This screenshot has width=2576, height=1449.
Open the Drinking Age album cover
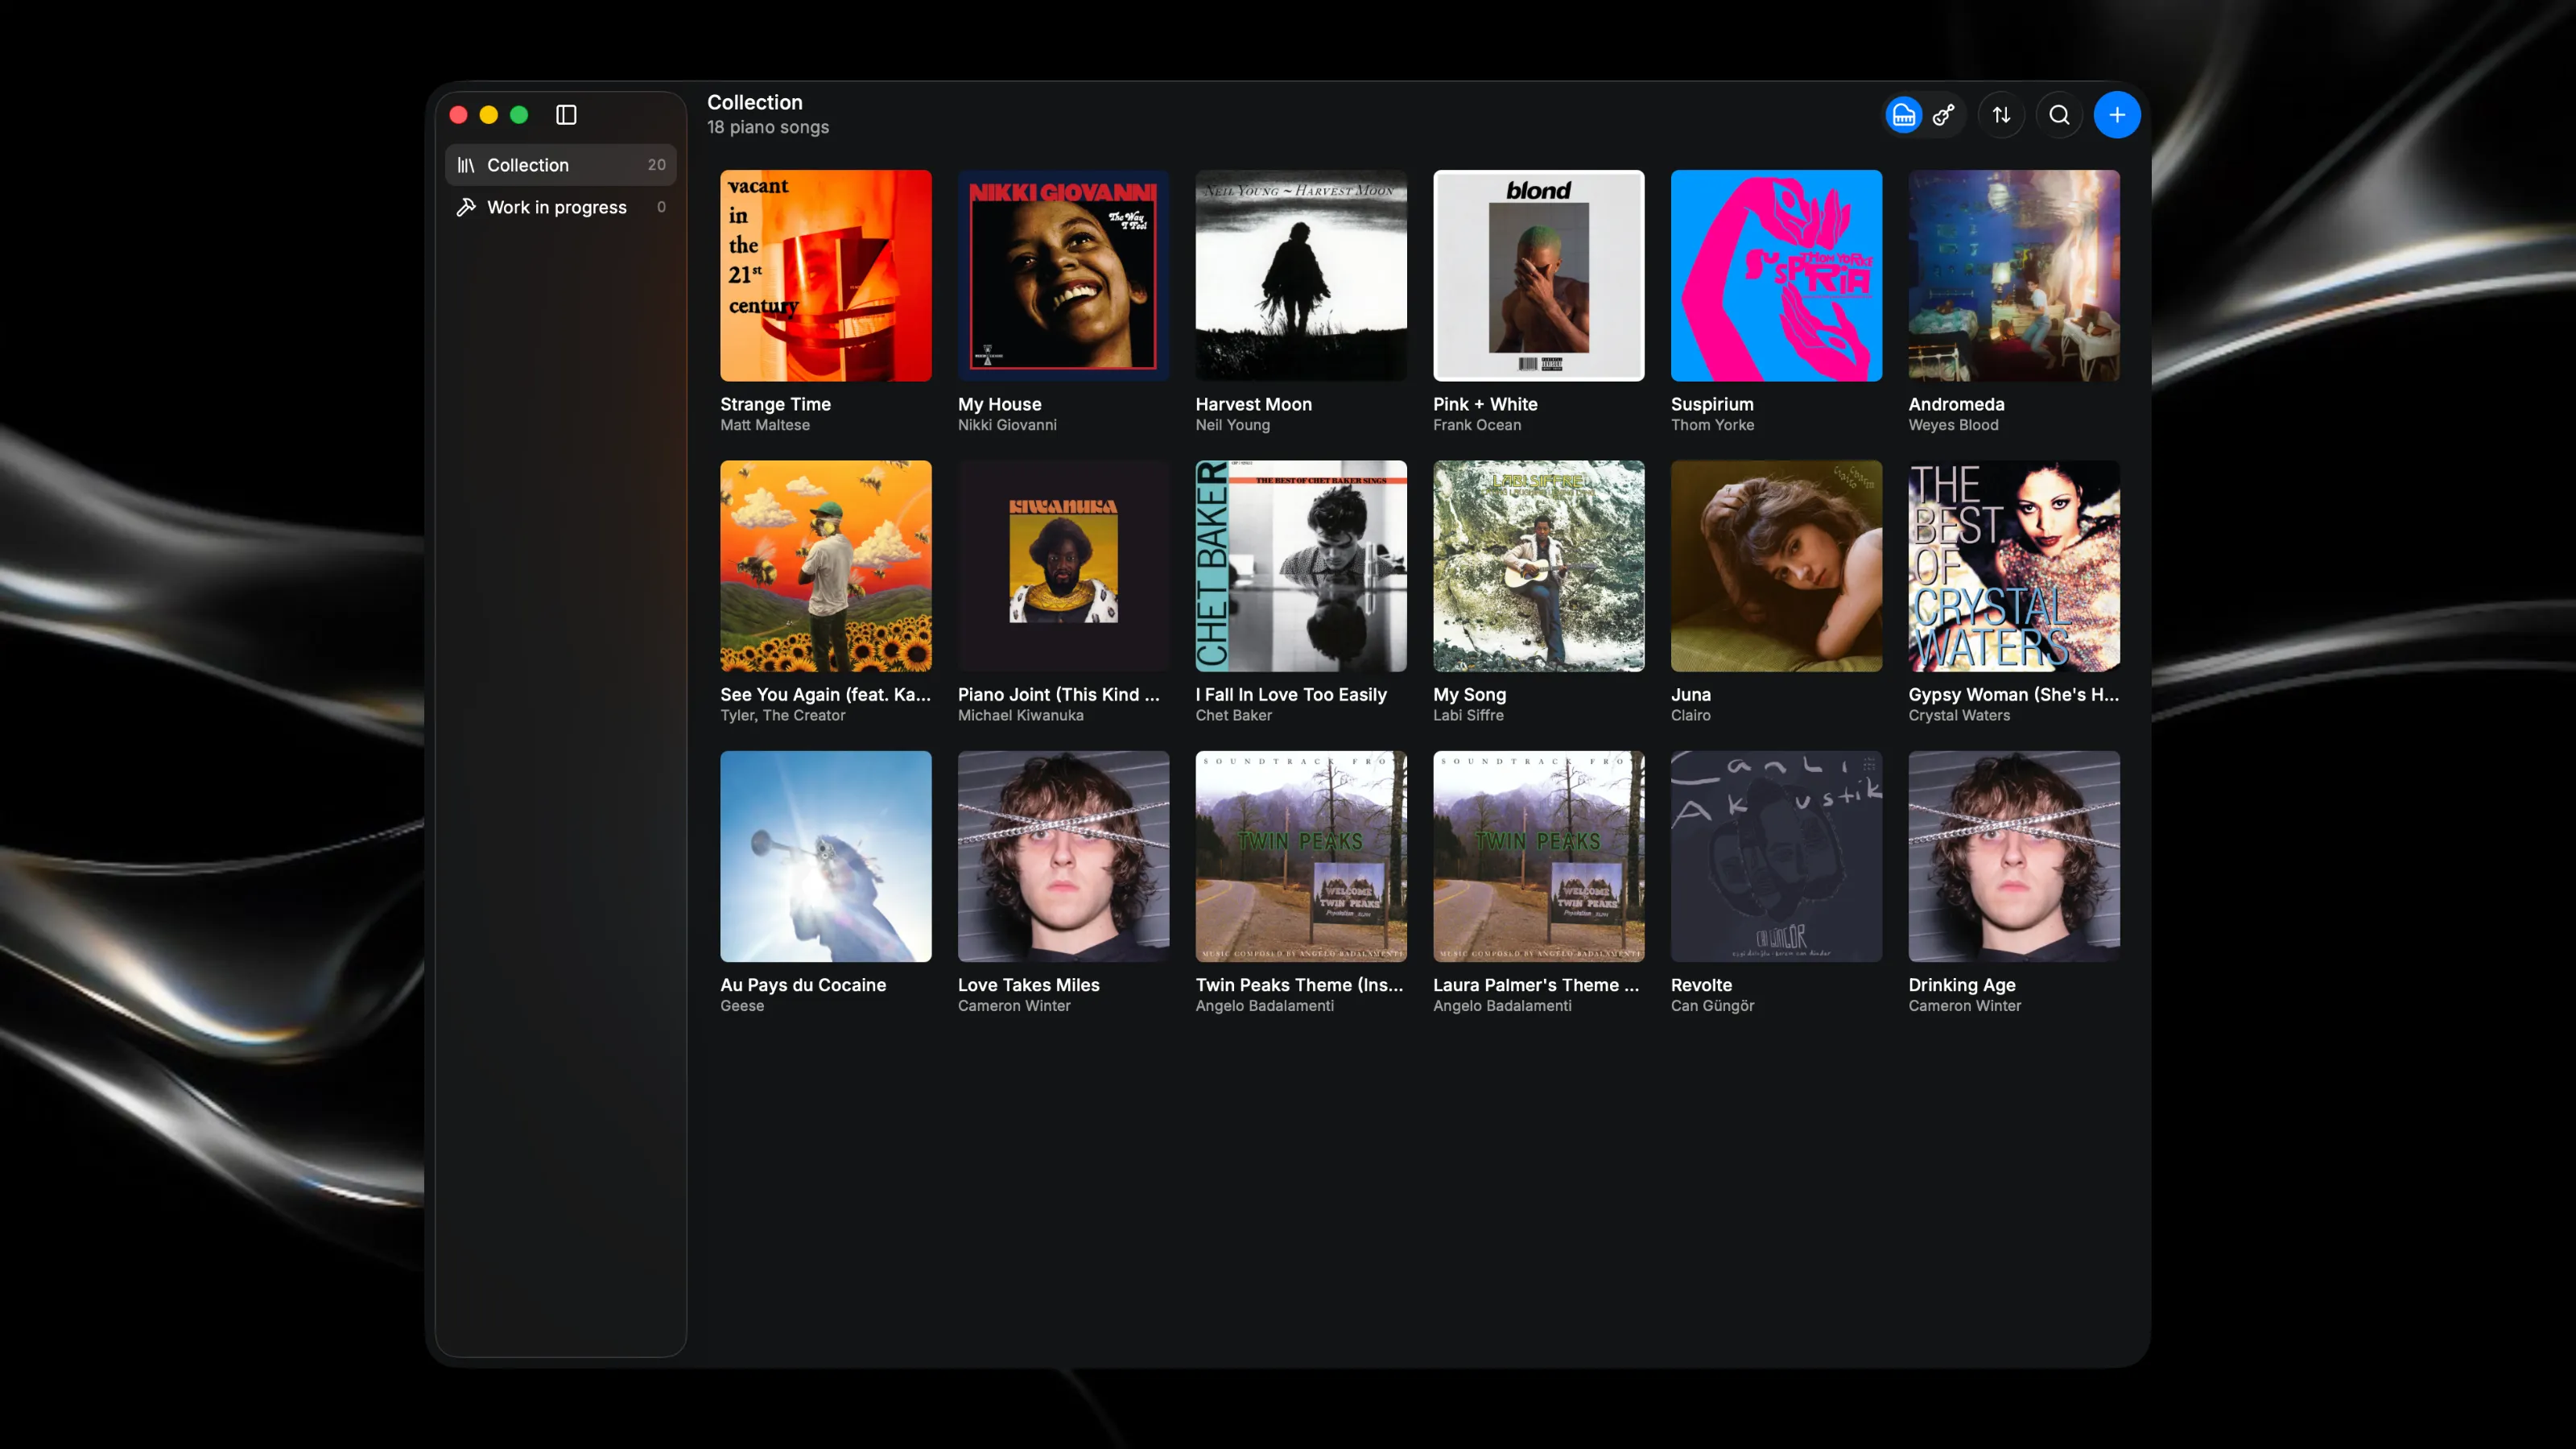(x=2014, y=856)
